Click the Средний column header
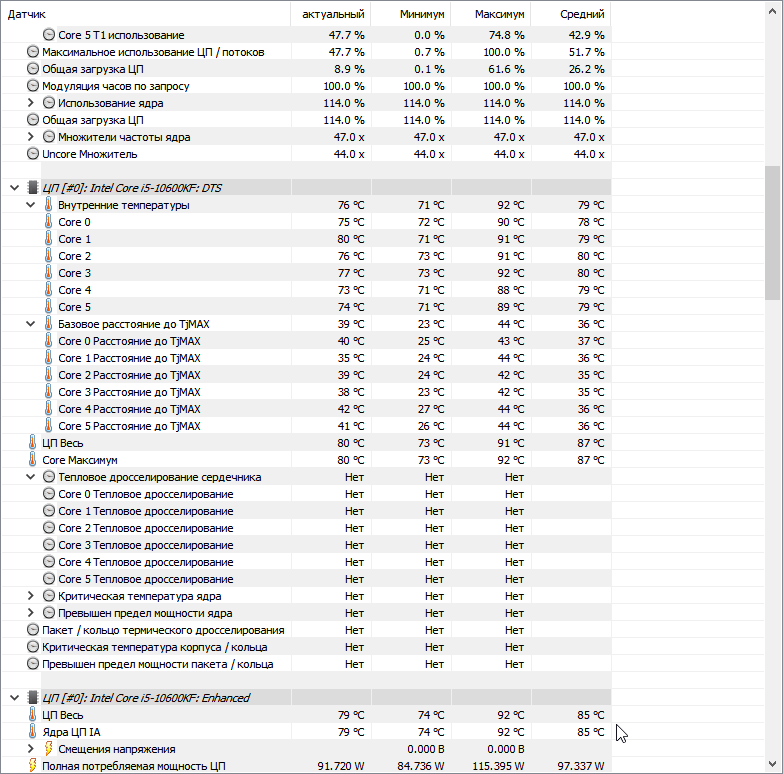Image resolution: width=783 pixels, height=774 pixels. 571,14
